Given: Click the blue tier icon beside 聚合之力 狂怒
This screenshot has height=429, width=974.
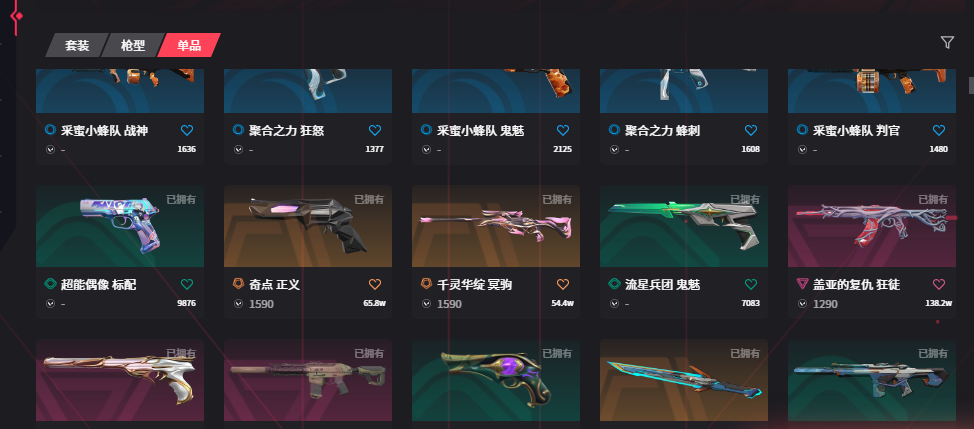Looking at the screenshot, I should [x=238, y=130].
